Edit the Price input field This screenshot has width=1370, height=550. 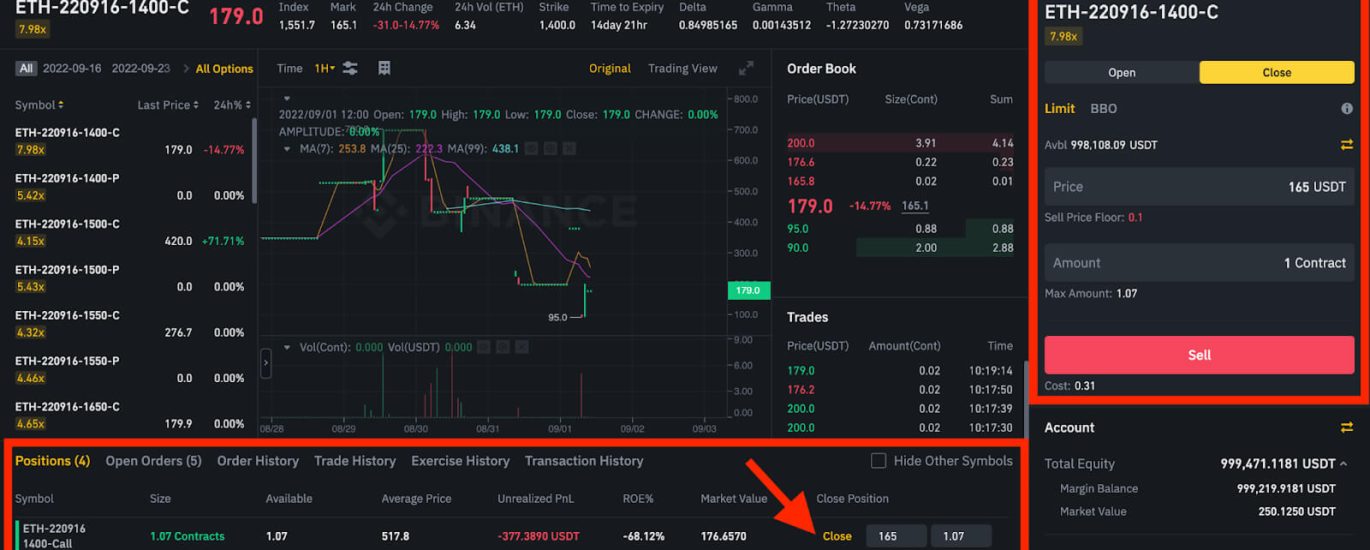(1199, 187)
